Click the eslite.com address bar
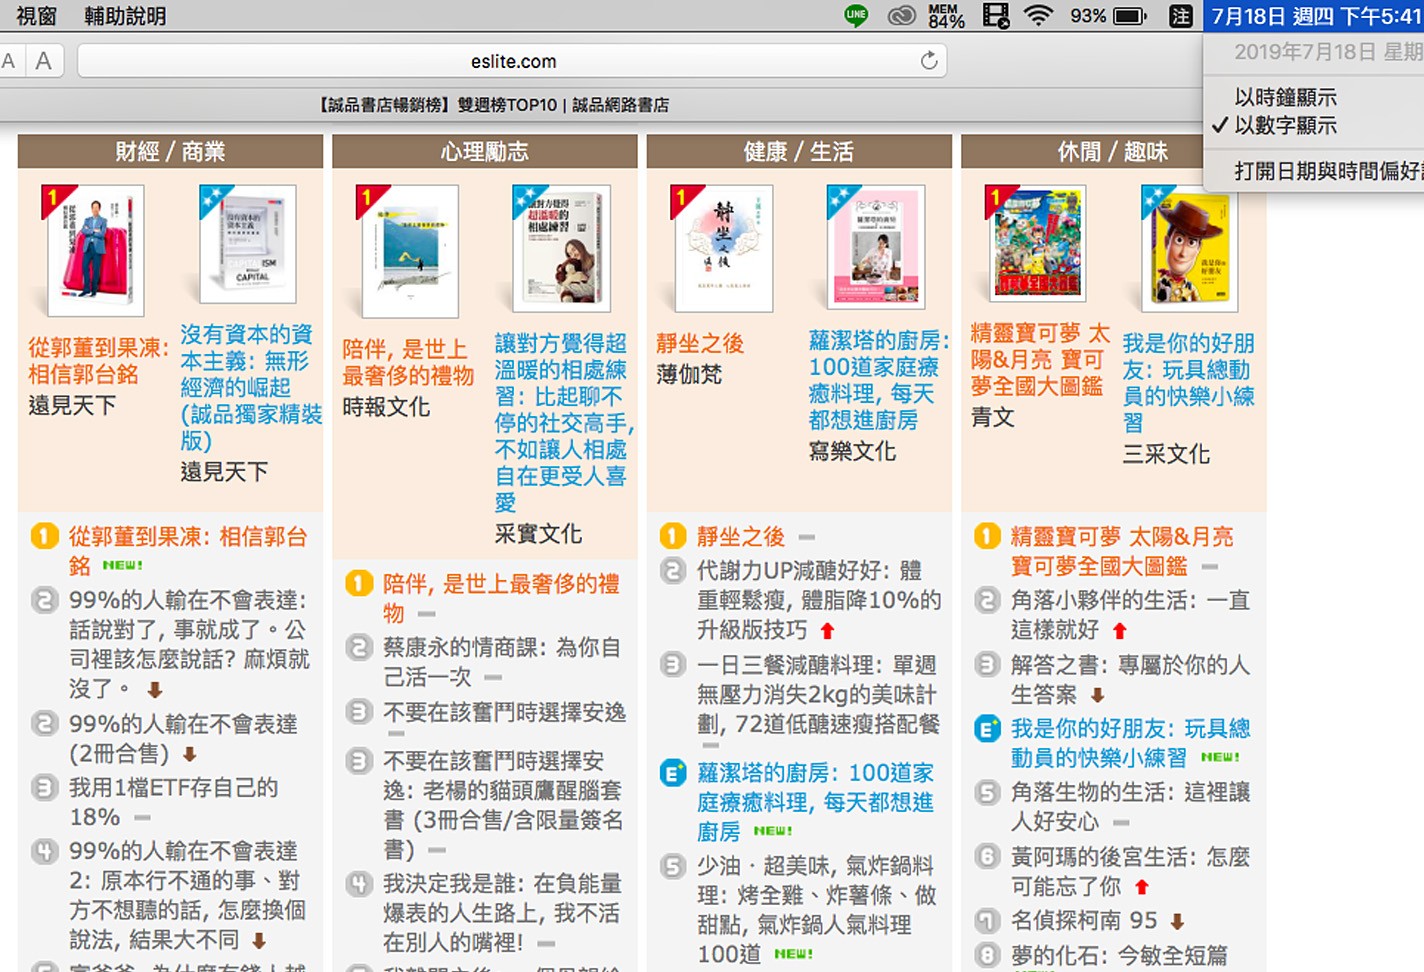 (x=512, y=61)
